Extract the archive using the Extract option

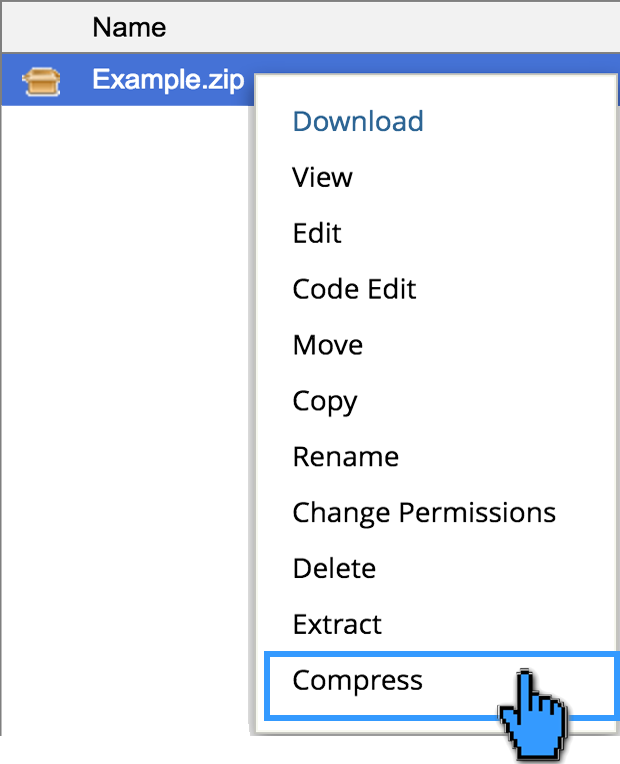337,626
